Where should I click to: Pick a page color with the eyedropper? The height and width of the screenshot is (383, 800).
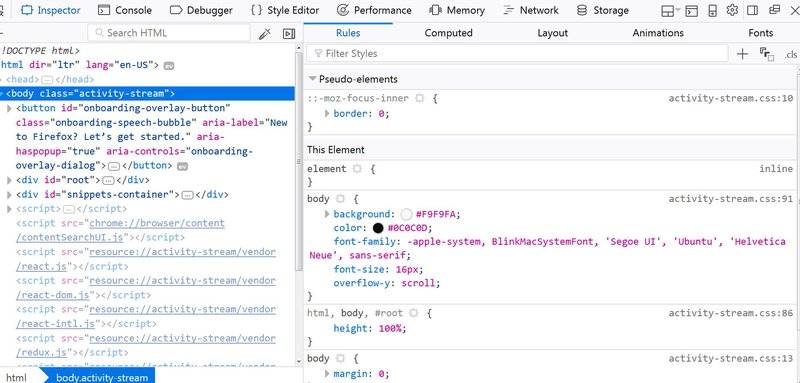pos(264,34)
